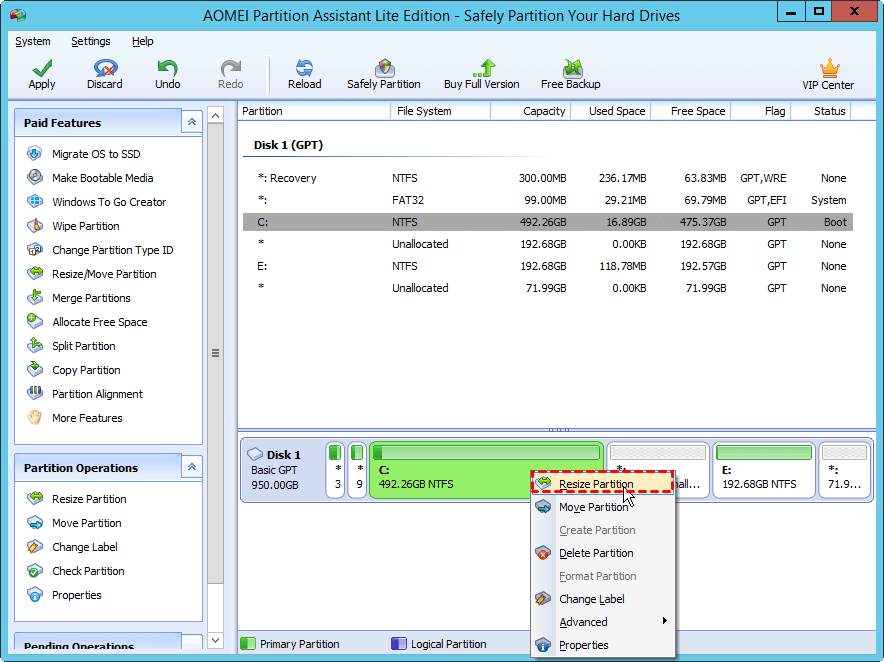Select E: 192.68GB NTFS partition block
The height and width of the screenshot is (662, 884).
coord(763,470)
